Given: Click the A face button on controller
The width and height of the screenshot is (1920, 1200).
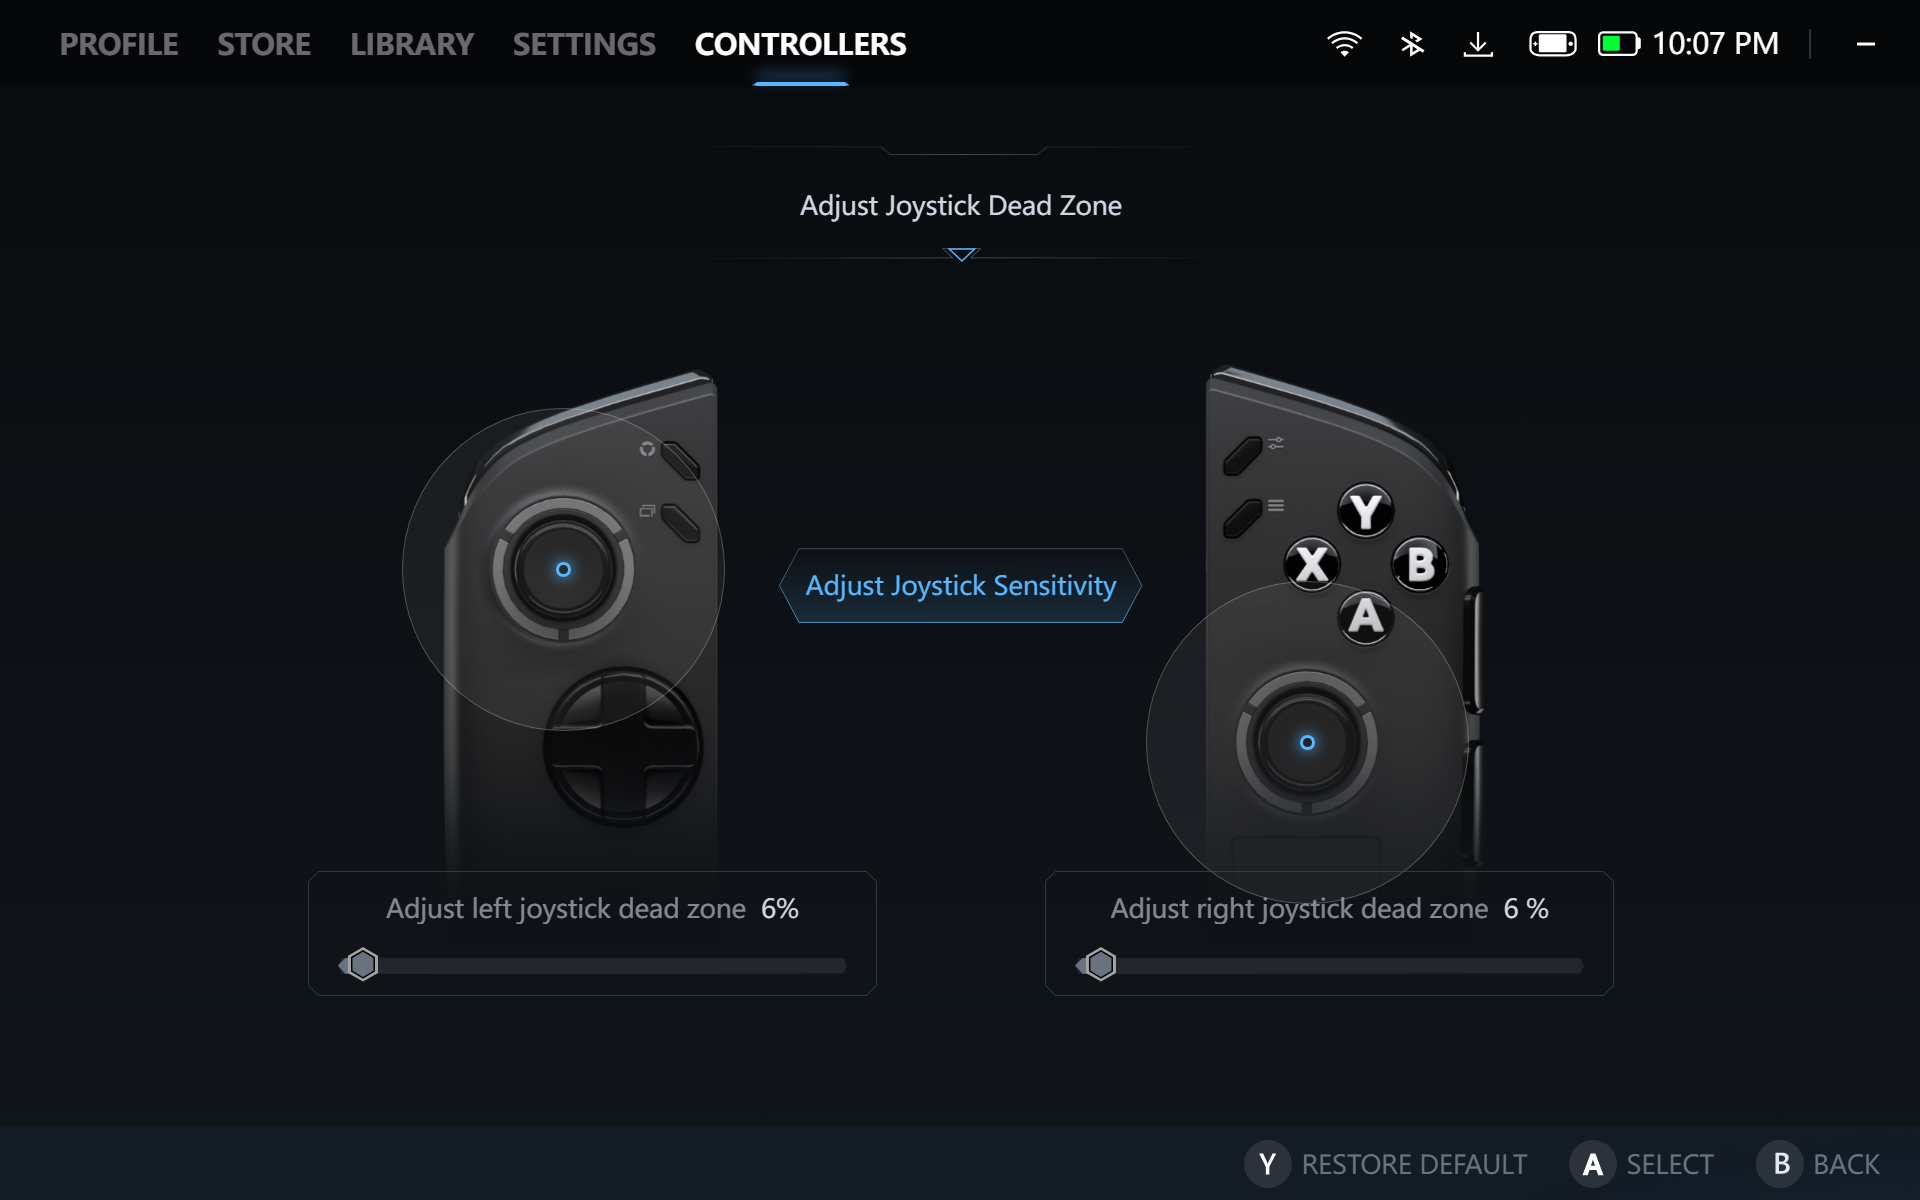Looking at the screenshot, I should 1365,617.
